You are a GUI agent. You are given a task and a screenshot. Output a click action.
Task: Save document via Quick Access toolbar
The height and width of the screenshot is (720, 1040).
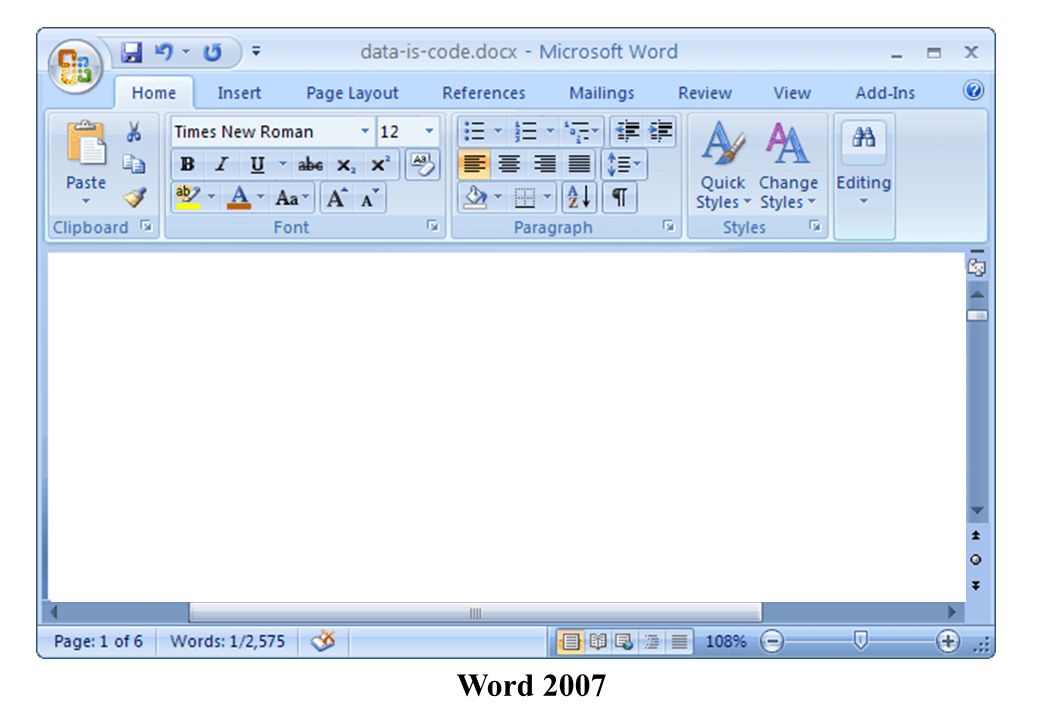pyautogui.click(x=131, y=52)
